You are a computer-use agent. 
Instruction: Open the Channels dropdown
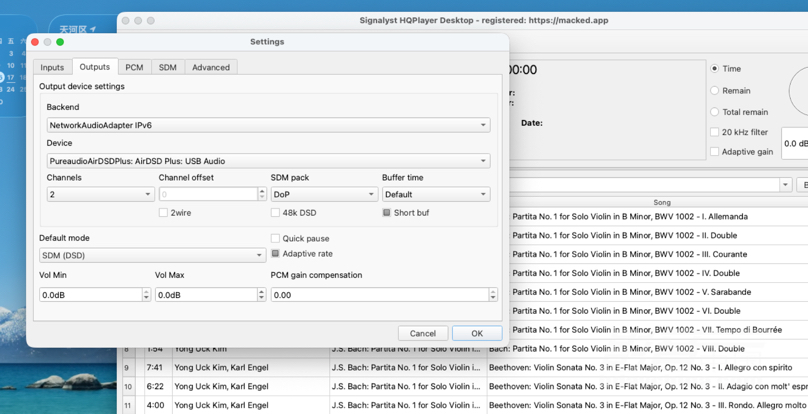100,194
